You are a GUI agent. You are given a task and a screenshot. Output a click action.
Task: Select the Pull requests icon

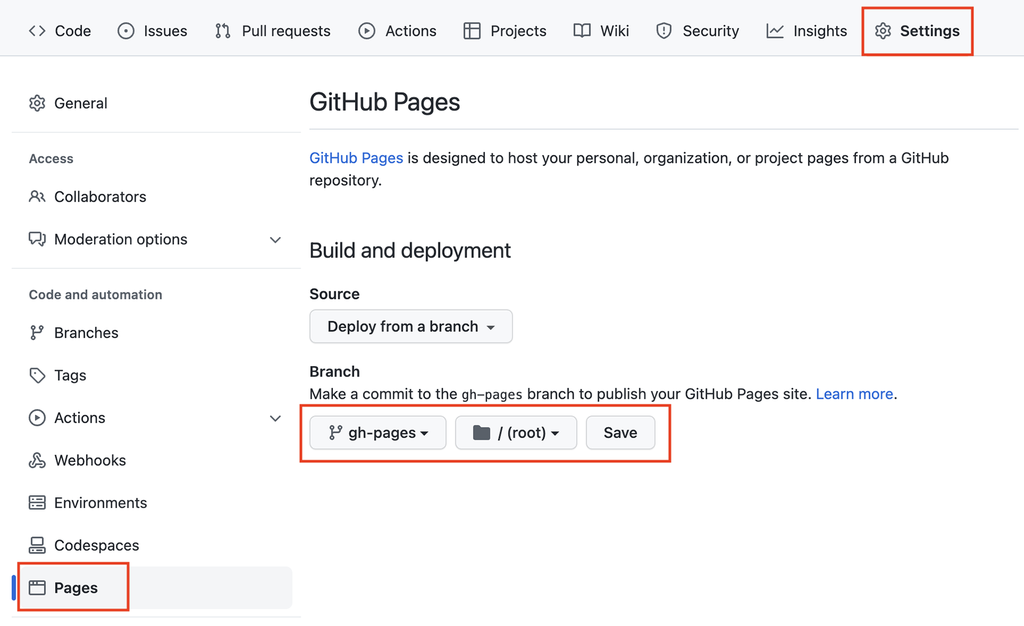pyautogui.click(x=221, y=30)
